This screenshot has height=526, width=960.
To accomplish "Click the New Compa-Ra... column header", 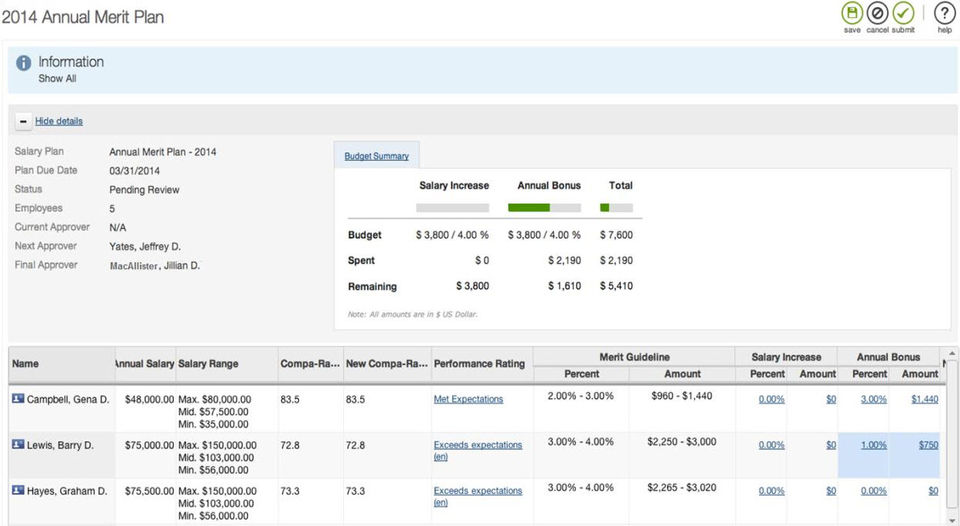I will [388, 364].
